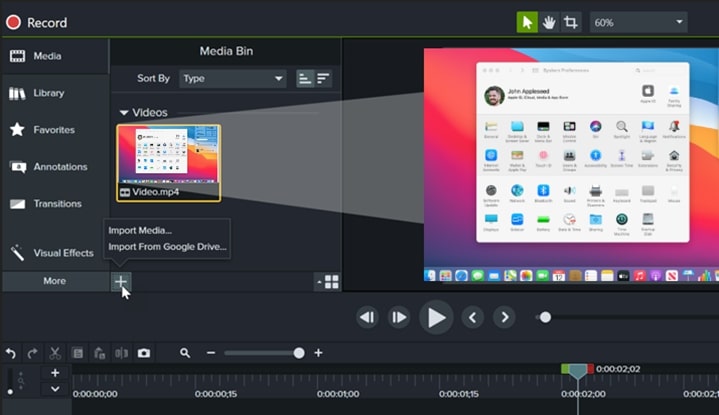This screenshot has width=719, height=415.
Task: Open the Annotations tab
Action: click(55, 167)
